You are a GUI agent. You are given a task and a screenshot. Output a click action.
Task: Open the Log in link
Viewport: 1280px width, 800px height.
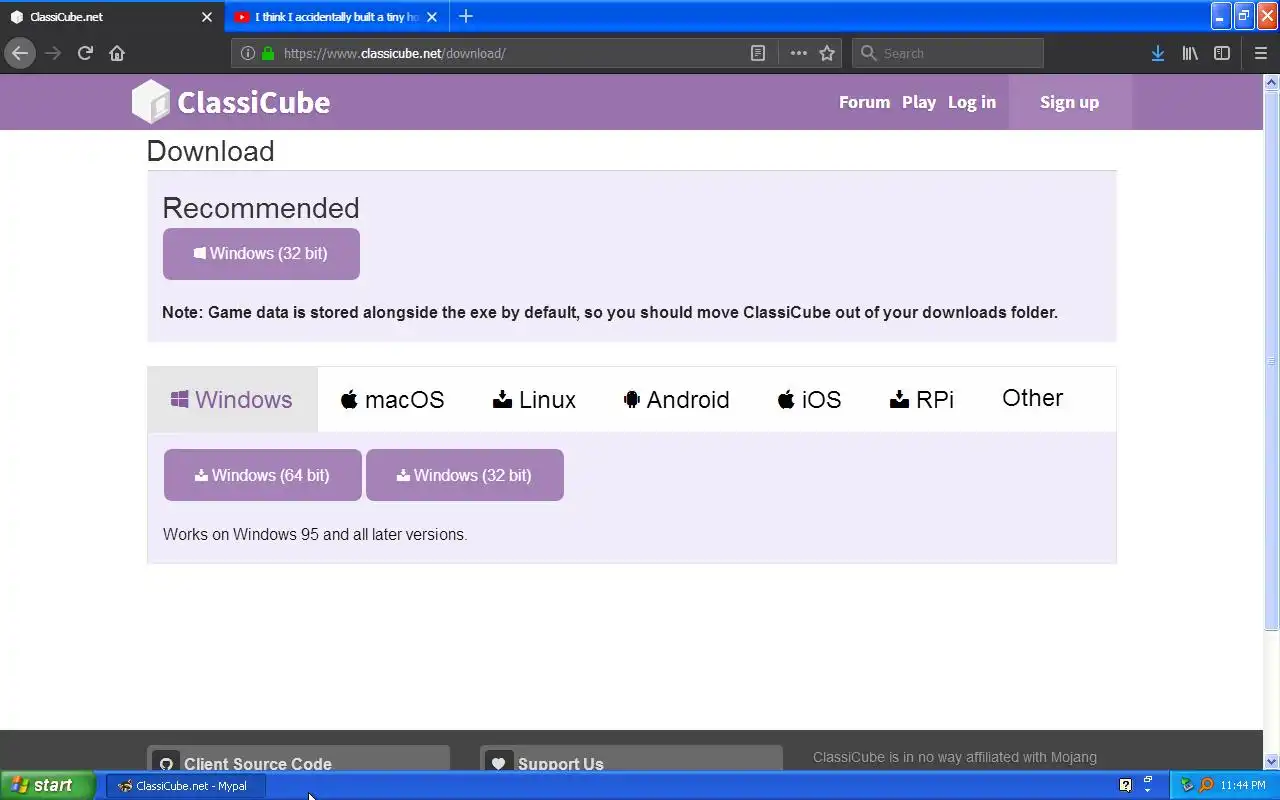point(972,102)
